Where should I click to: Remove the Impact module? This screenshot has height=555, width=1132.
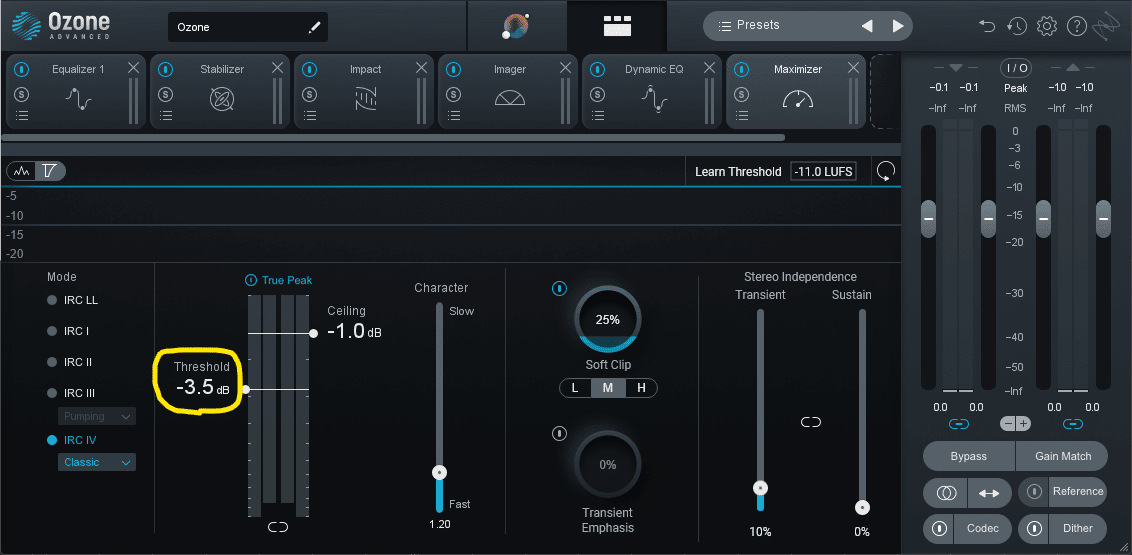coord(421,68)
